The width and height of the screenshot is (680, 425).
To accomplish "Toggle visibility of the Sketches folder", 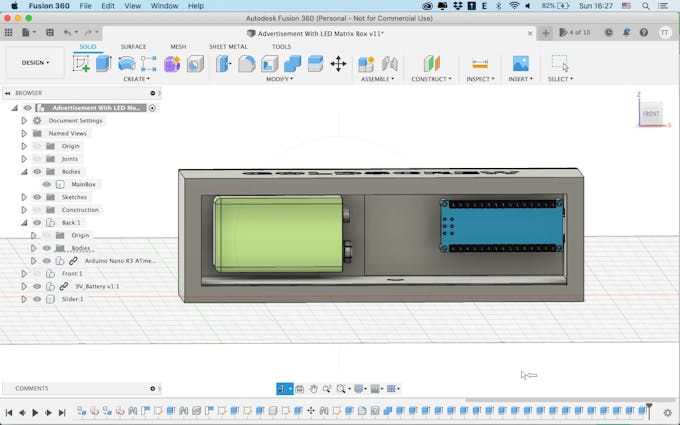I will click(x=37, y=197).
